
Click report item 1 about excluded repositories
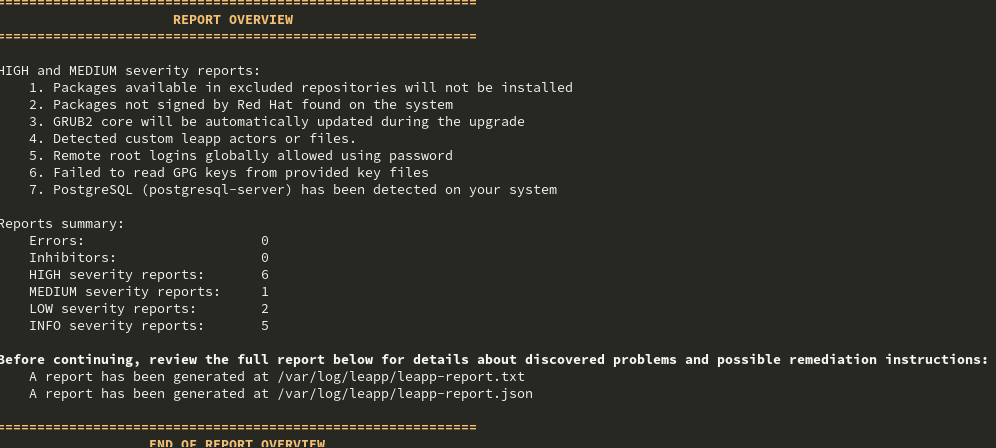pos(300,88)
